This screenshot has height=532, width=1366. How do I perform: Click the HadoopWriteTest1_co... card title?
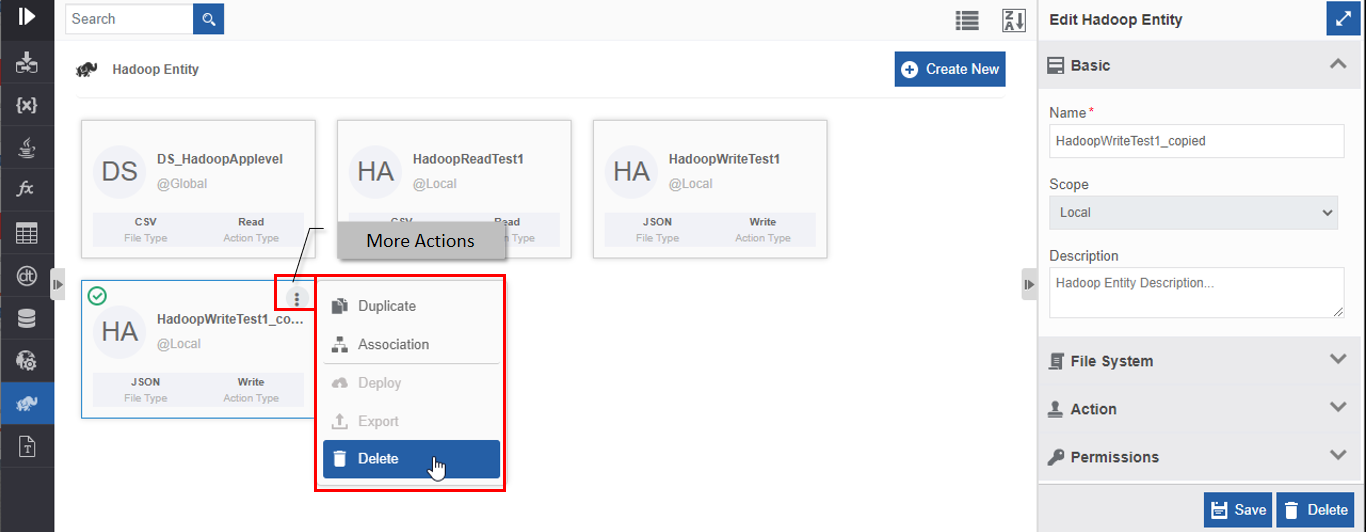(230, 319)
